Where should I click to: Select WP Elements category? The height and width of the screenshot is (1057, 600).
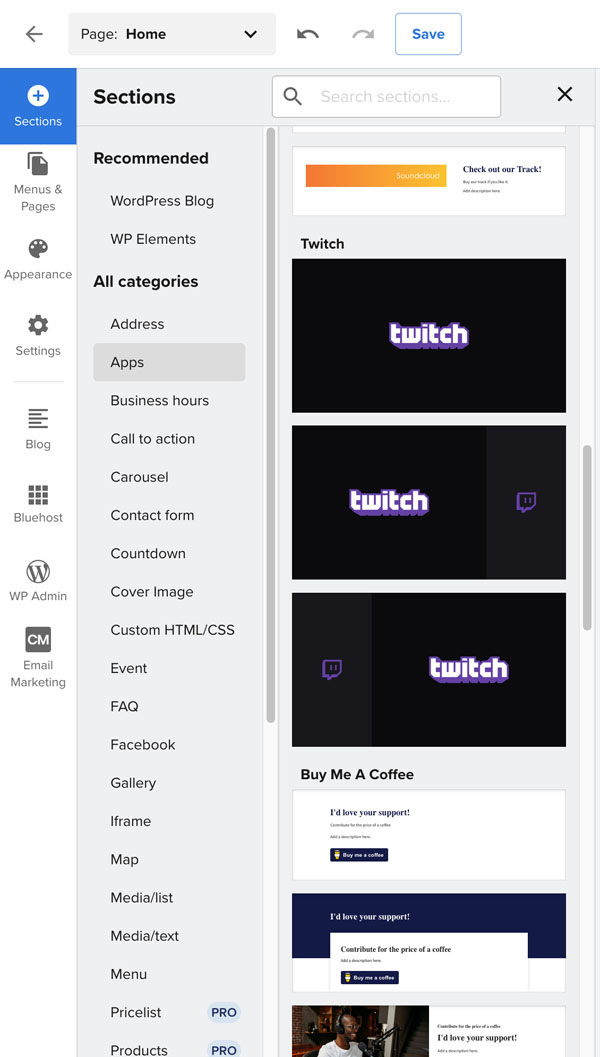tap(153, 239)
